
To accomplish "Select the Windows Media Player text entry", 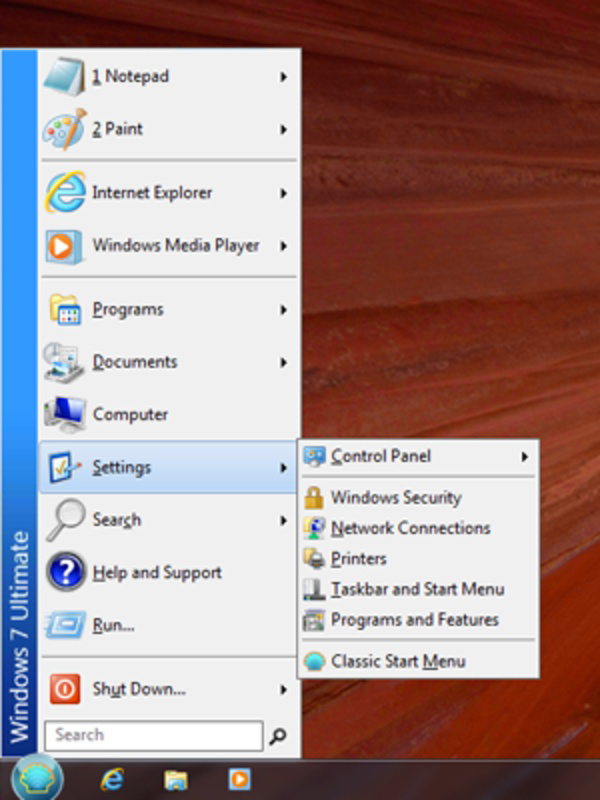I will (176, 246).
